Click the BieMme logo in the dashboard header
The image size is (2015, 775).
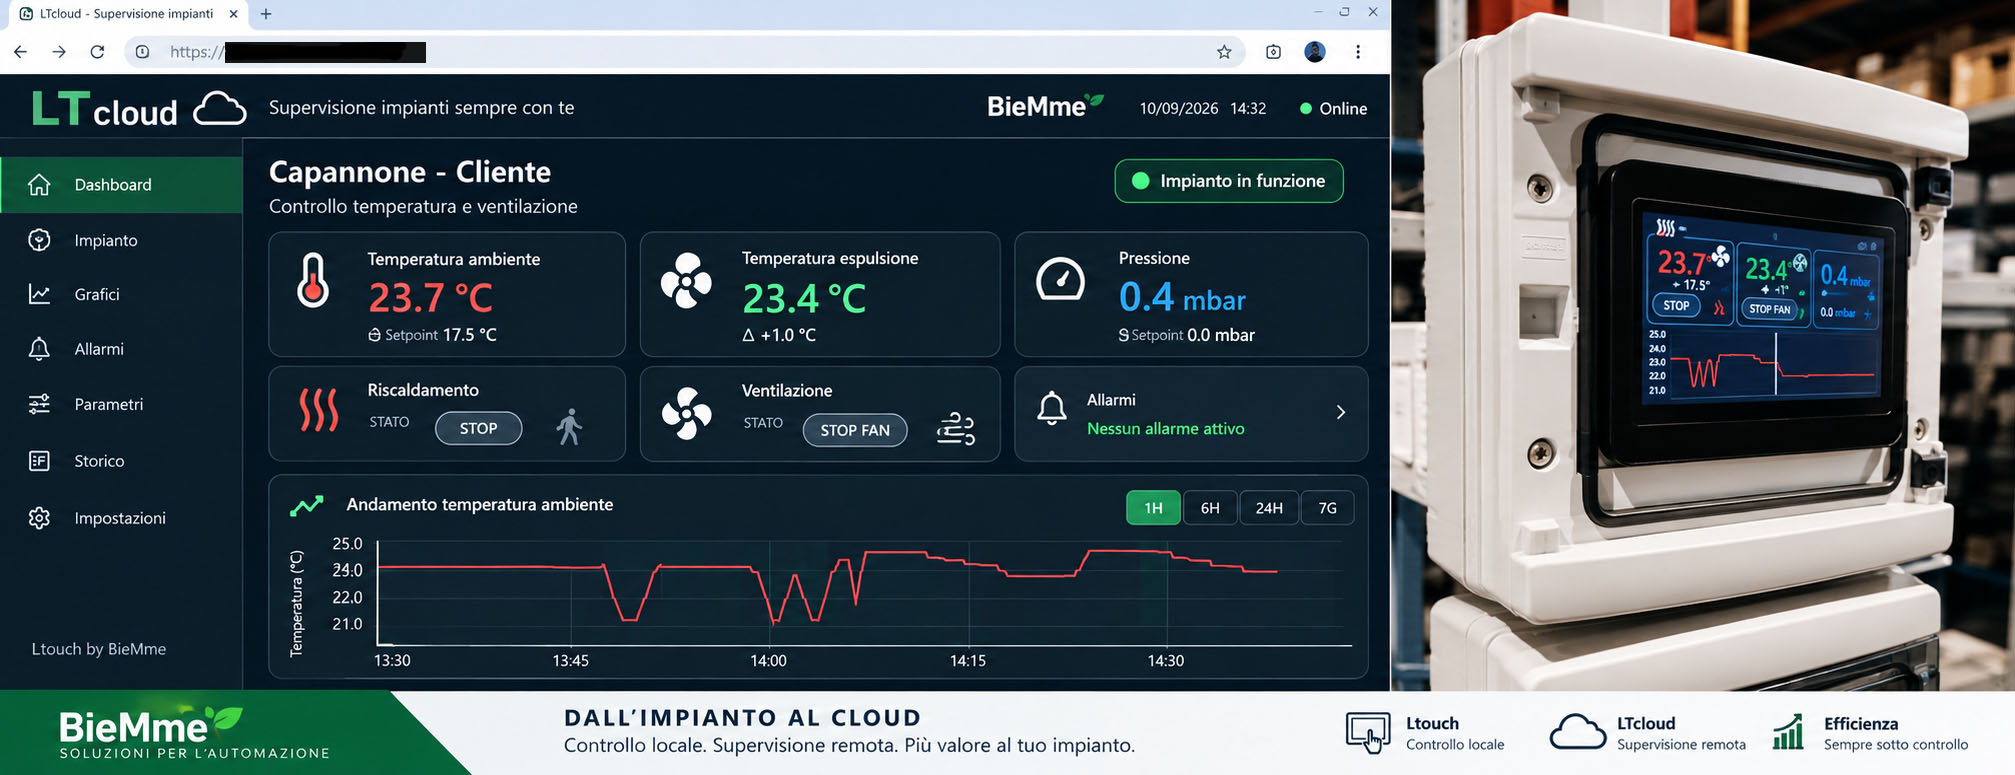point(1045,106)
